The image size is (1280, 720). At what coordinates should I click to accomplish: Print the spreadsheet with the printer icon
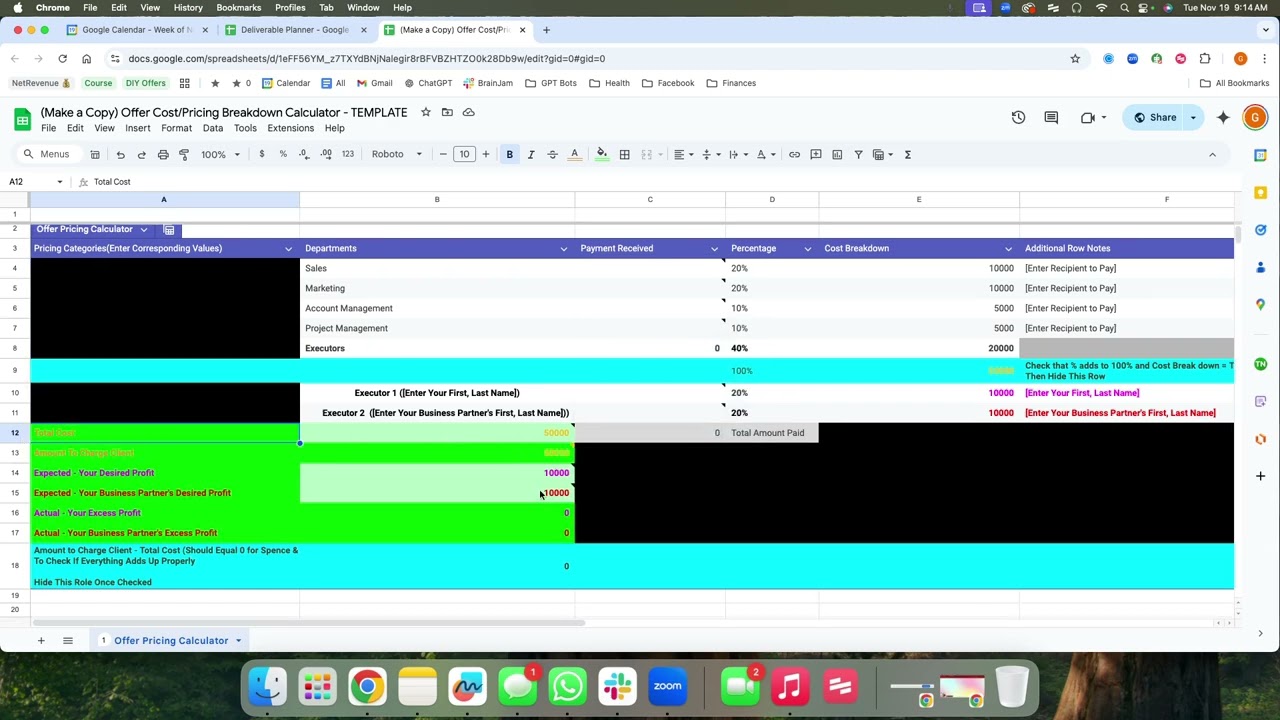coord(163,154)
